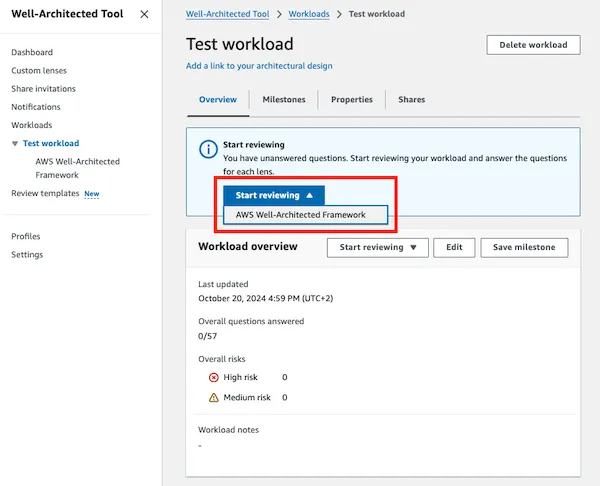Select the Overview tab
The image size is (600, 486).
218,99
